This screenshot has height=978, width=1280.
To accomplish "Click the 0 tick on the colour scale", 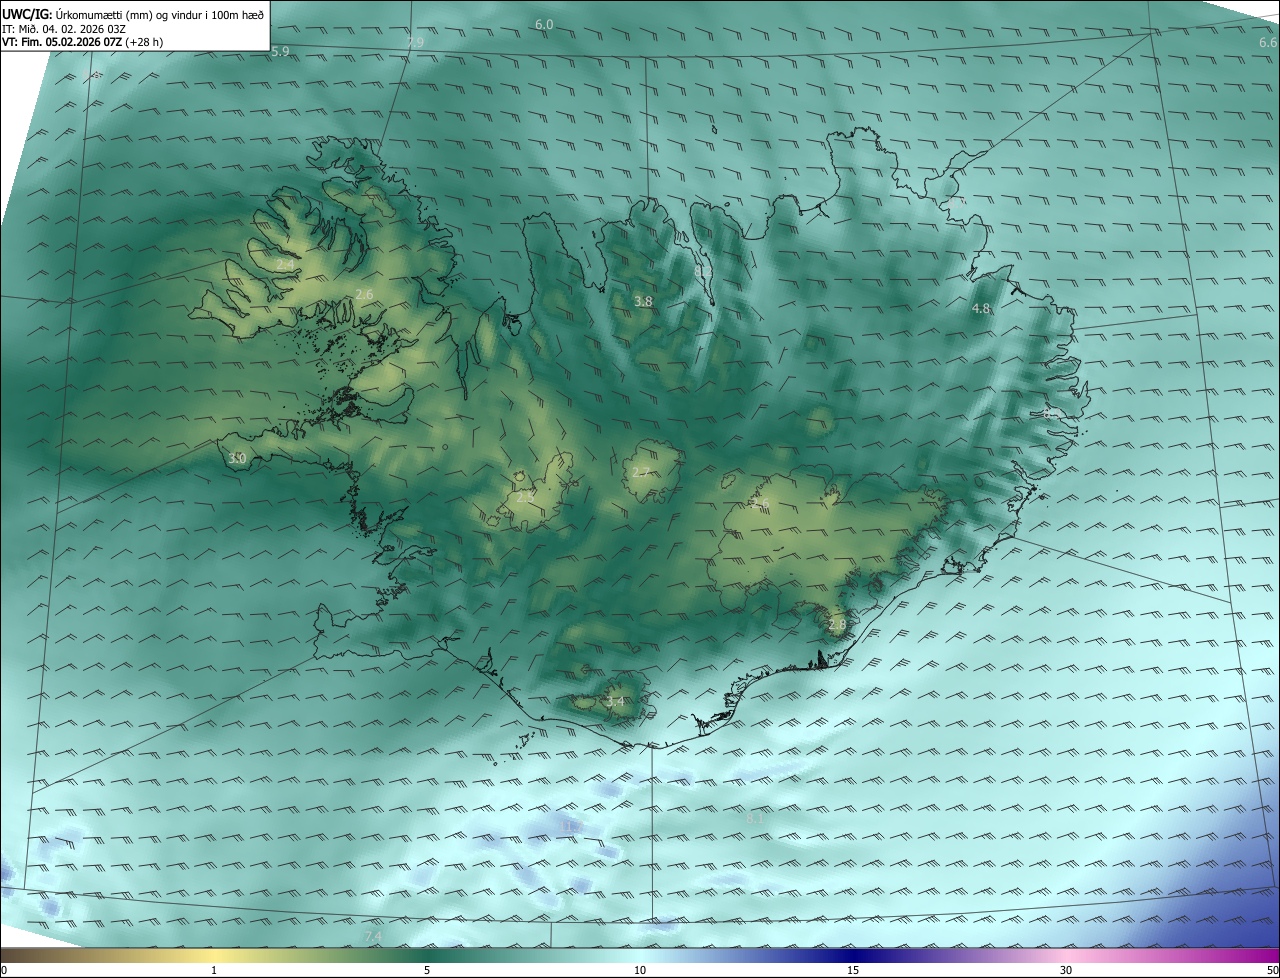I will coord(4,970).
